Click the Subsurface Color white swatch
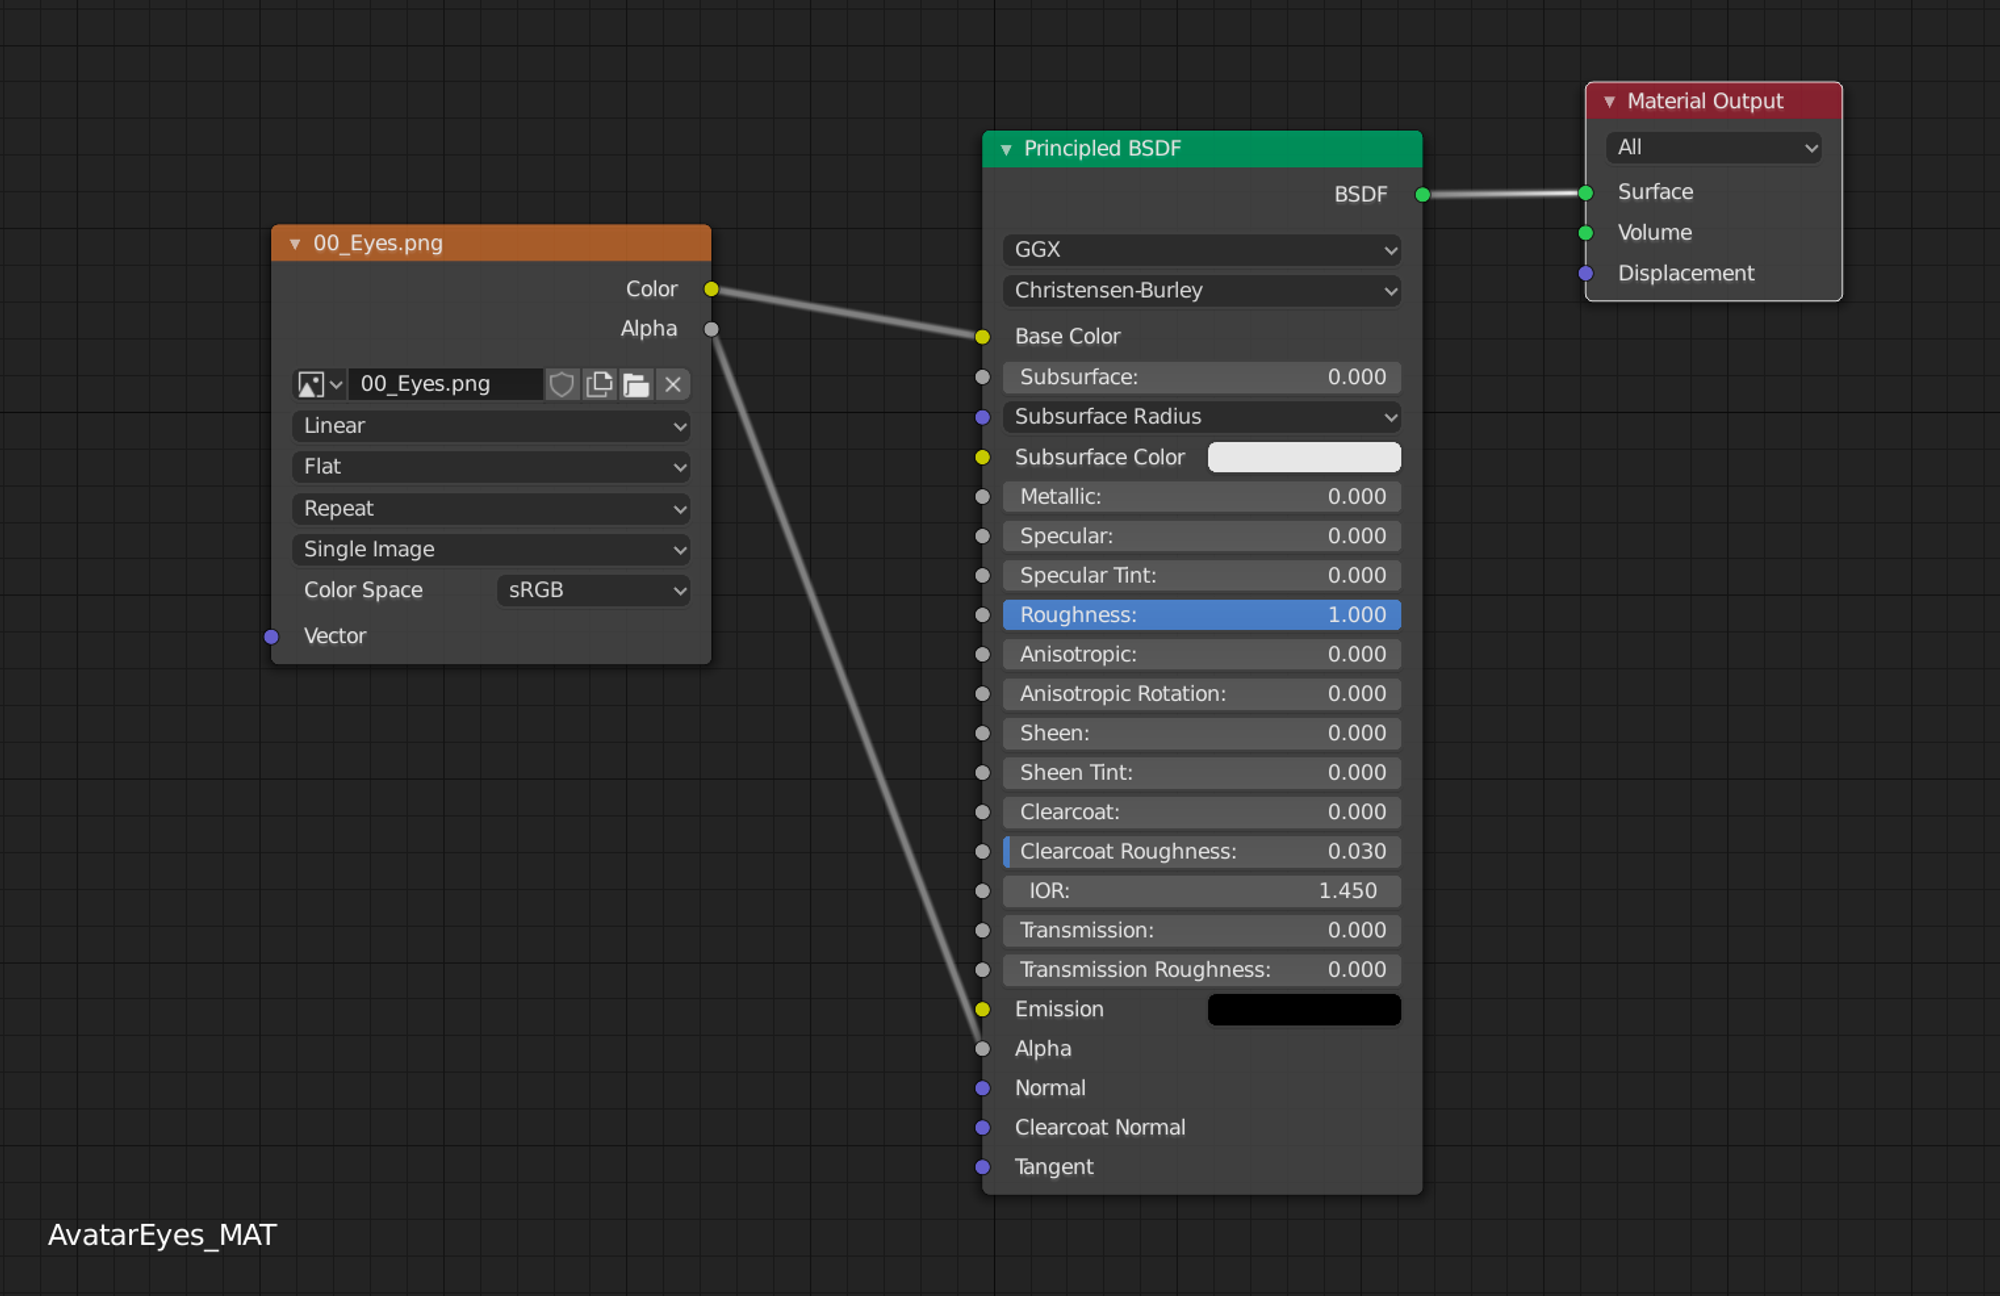This screenshot has width=2000, height=1296. (x=1303, y=457)
